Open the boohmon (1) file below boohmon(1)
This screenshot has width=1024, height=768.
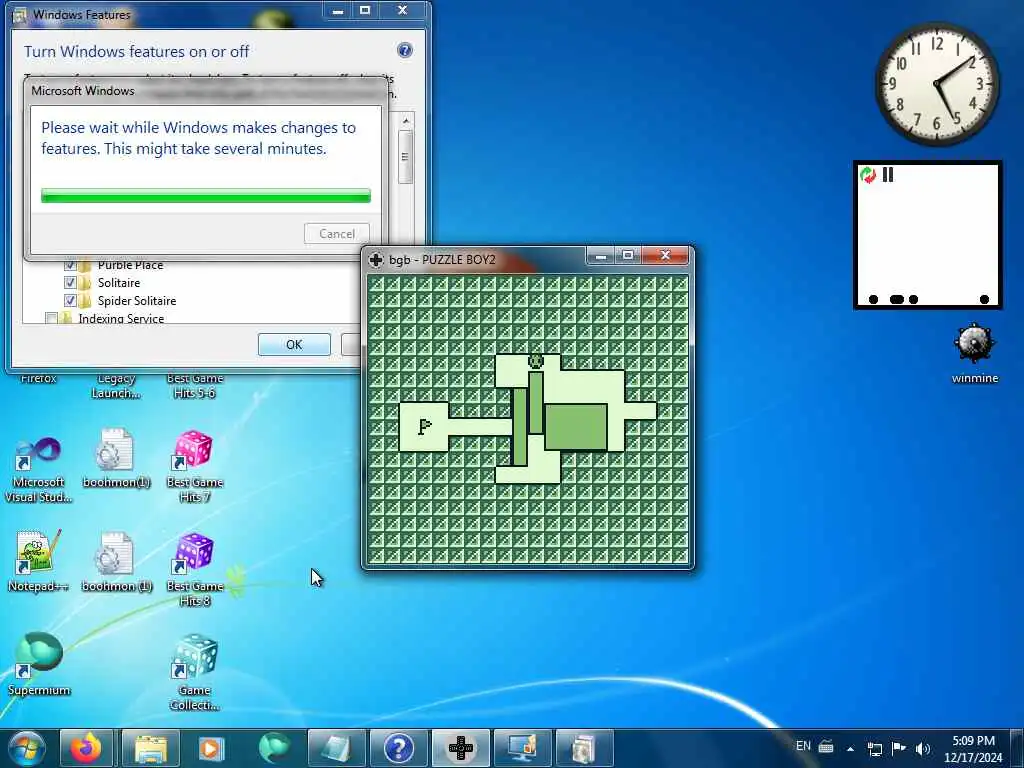click(116, 563)
